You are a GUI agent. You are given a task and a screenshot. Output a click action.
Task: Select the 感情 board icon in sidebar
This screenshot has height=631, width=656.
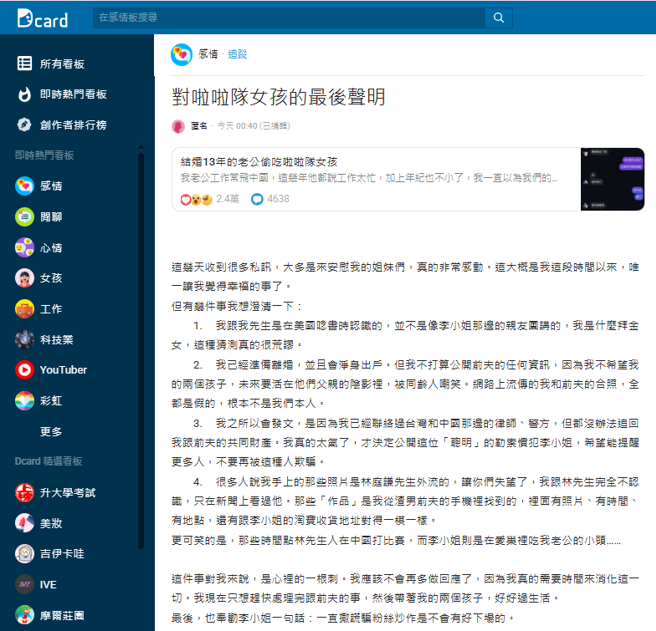24,186
